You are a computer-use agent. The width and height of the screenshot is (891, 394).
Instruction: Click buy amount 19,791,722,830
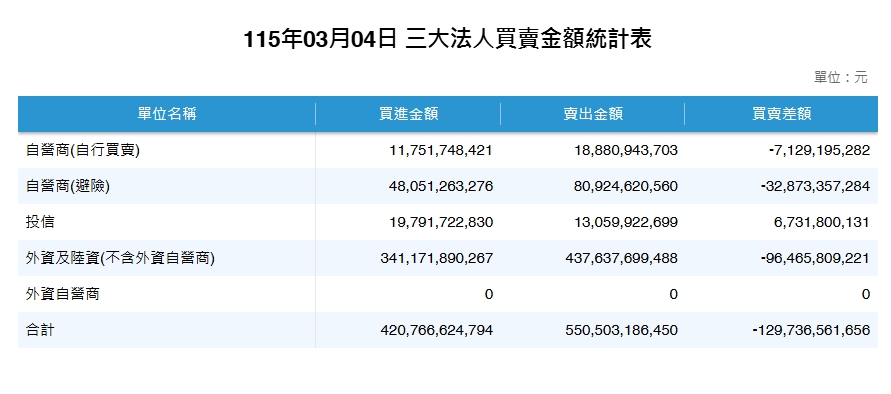pyautogui.click(x=441, y=222)
